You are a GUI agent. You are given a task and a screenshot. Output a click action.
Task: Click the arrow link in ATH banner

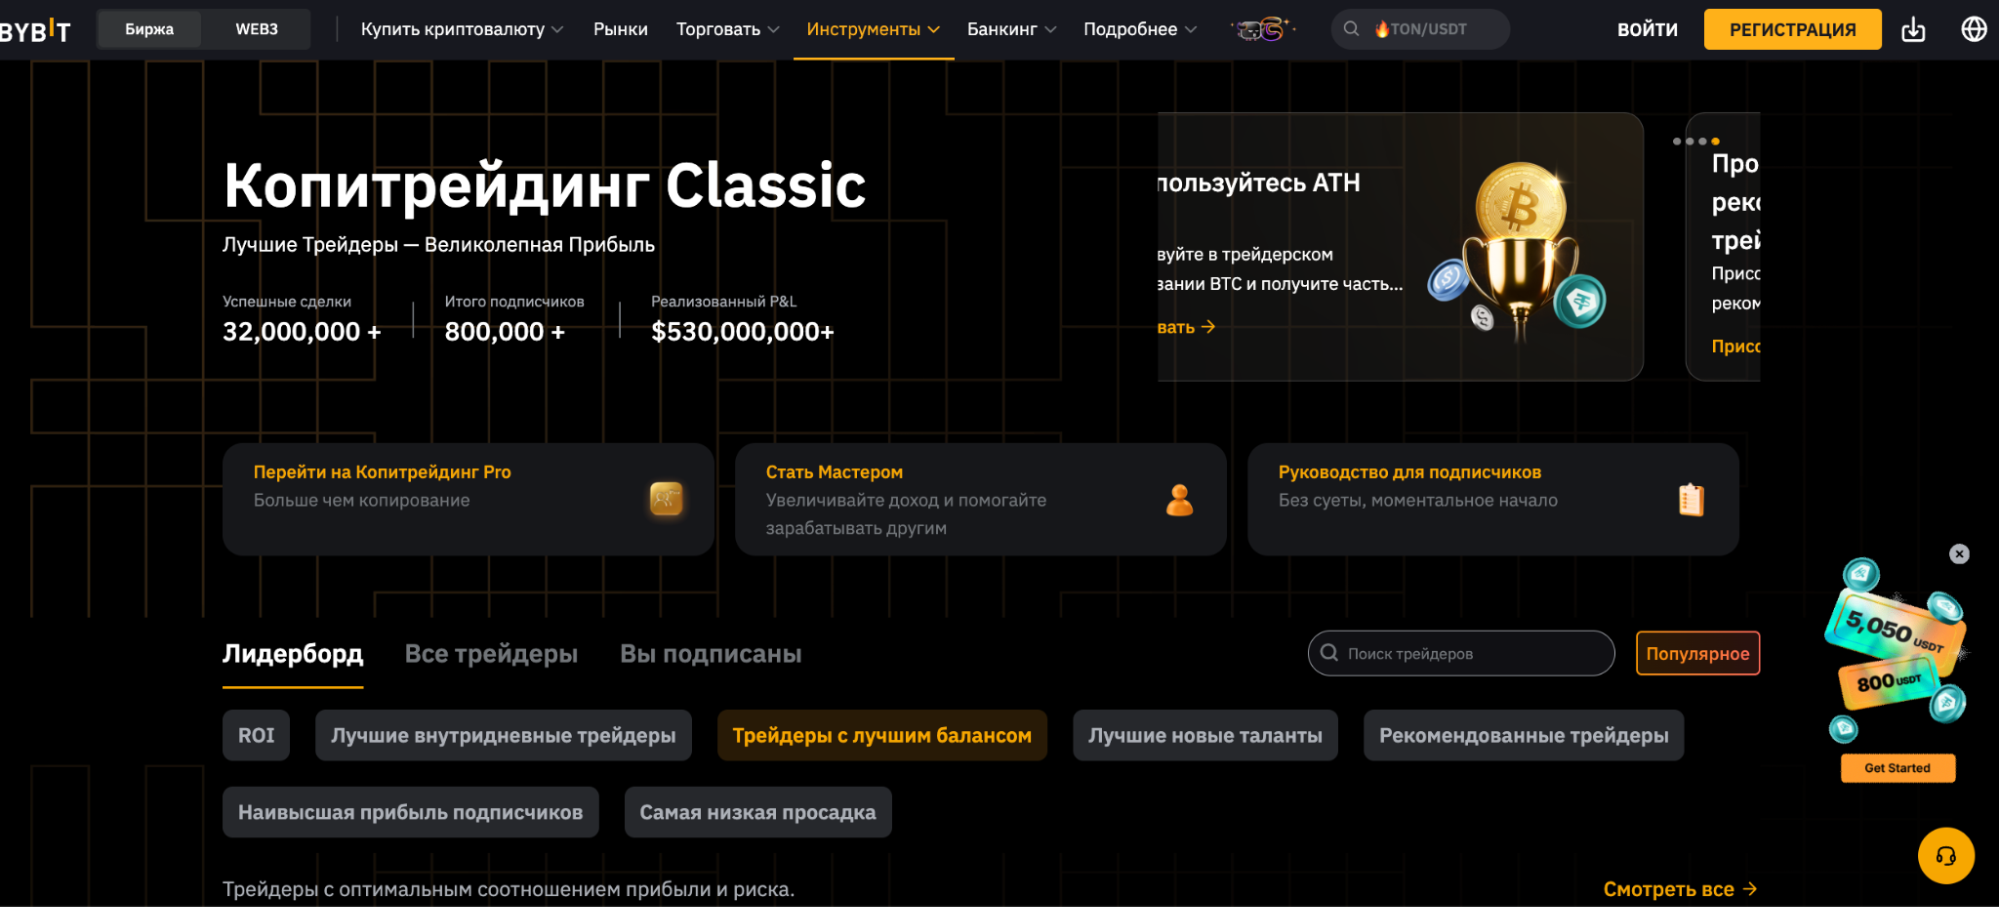click(x=1187, y=327)
